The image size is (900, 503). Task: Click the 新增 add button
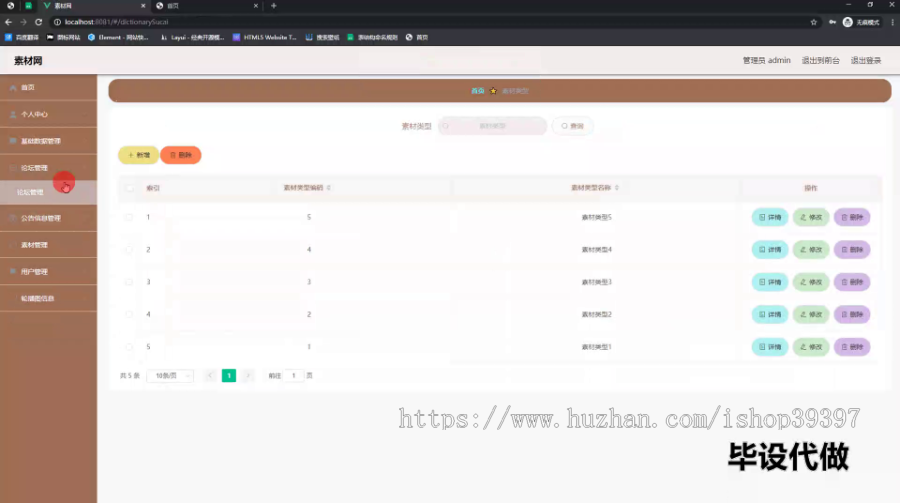[138, 155]
